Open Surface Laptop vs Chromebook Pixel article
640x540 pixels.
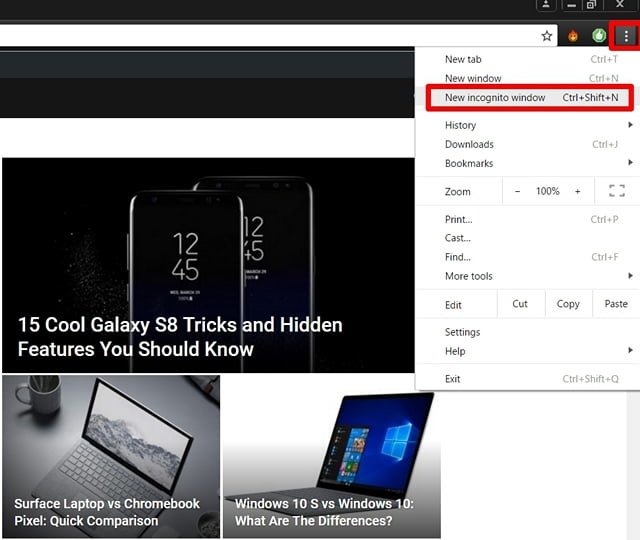107,512
